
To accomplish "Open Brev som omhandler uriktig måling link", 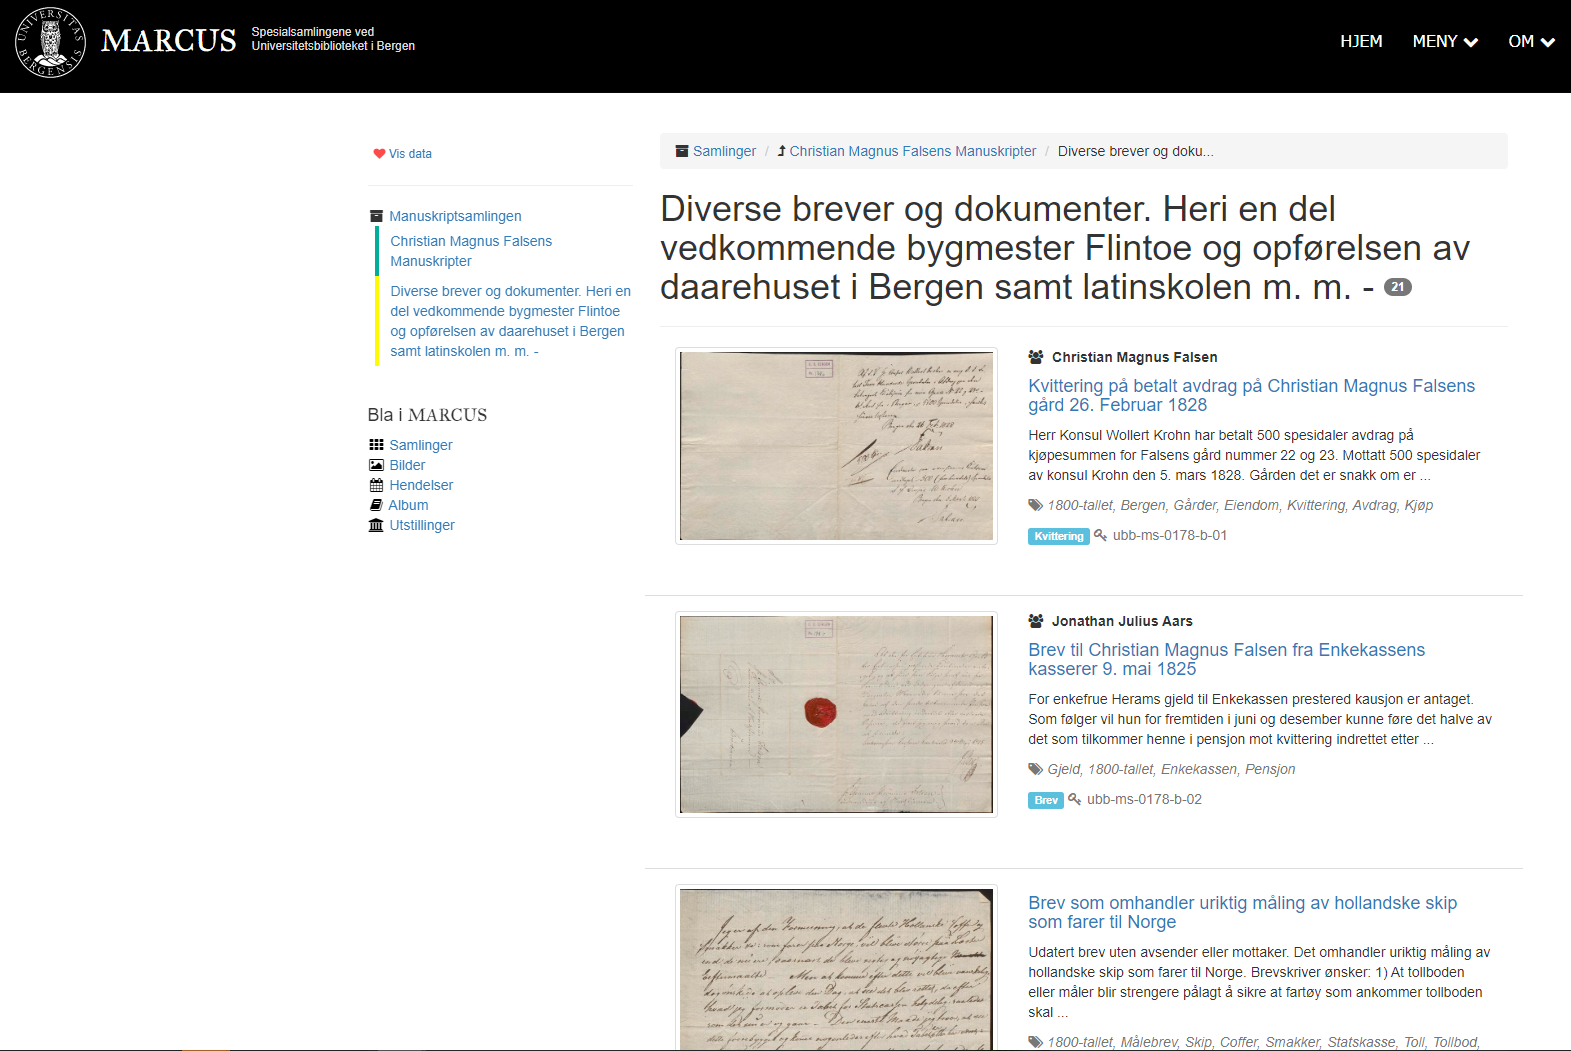I will (1243, 912).
